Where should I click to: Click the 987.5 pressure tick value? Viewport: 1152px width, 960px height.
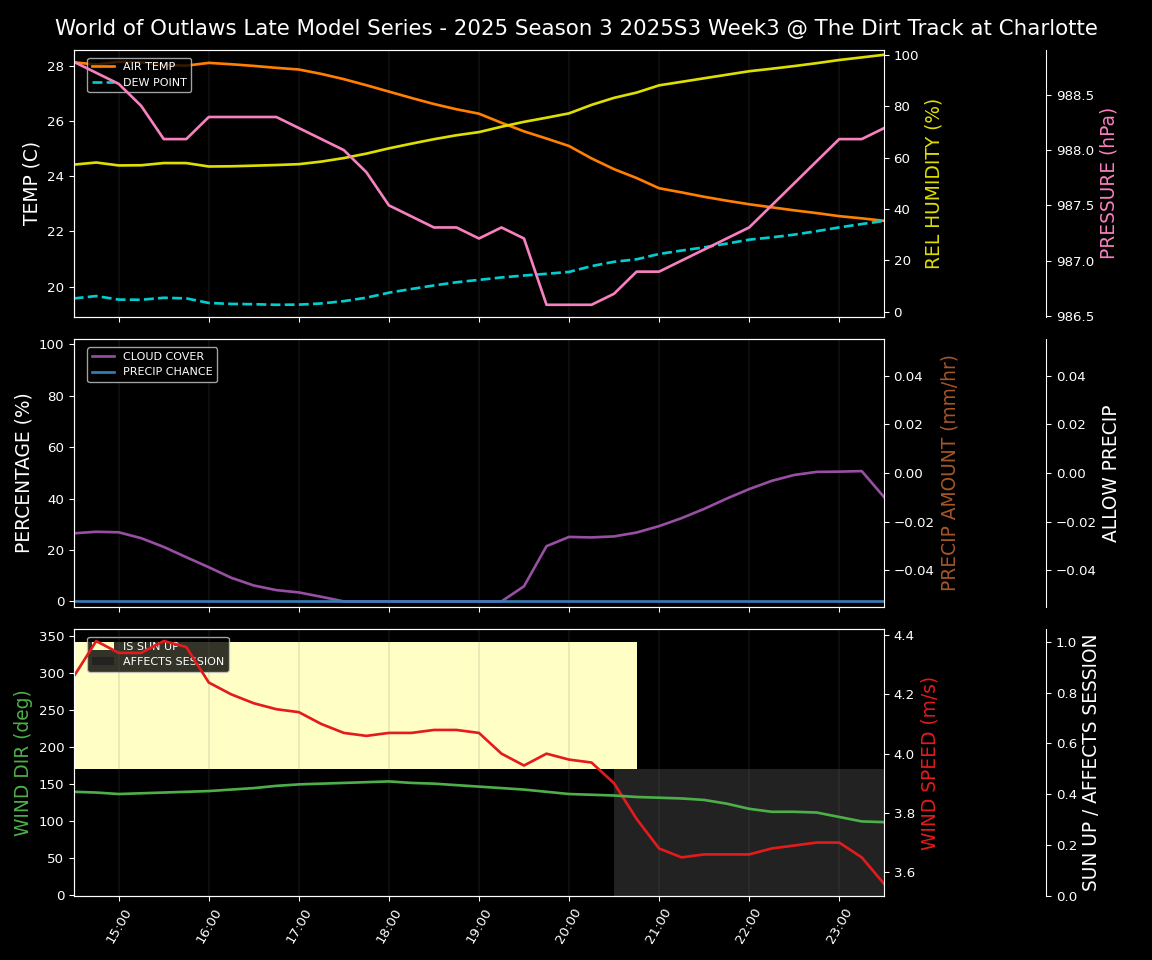(x=1075, y=206)
